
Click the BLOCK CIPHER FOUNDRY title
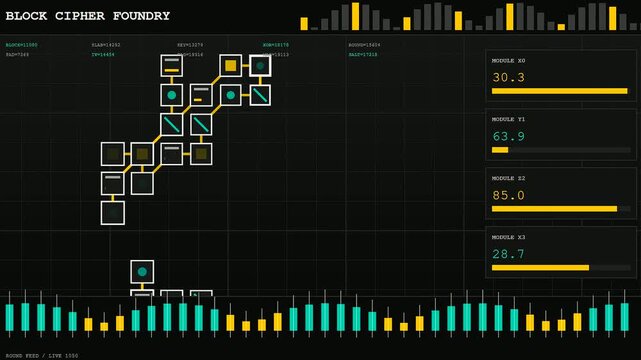pyautogui.click(x=87, y=16)
